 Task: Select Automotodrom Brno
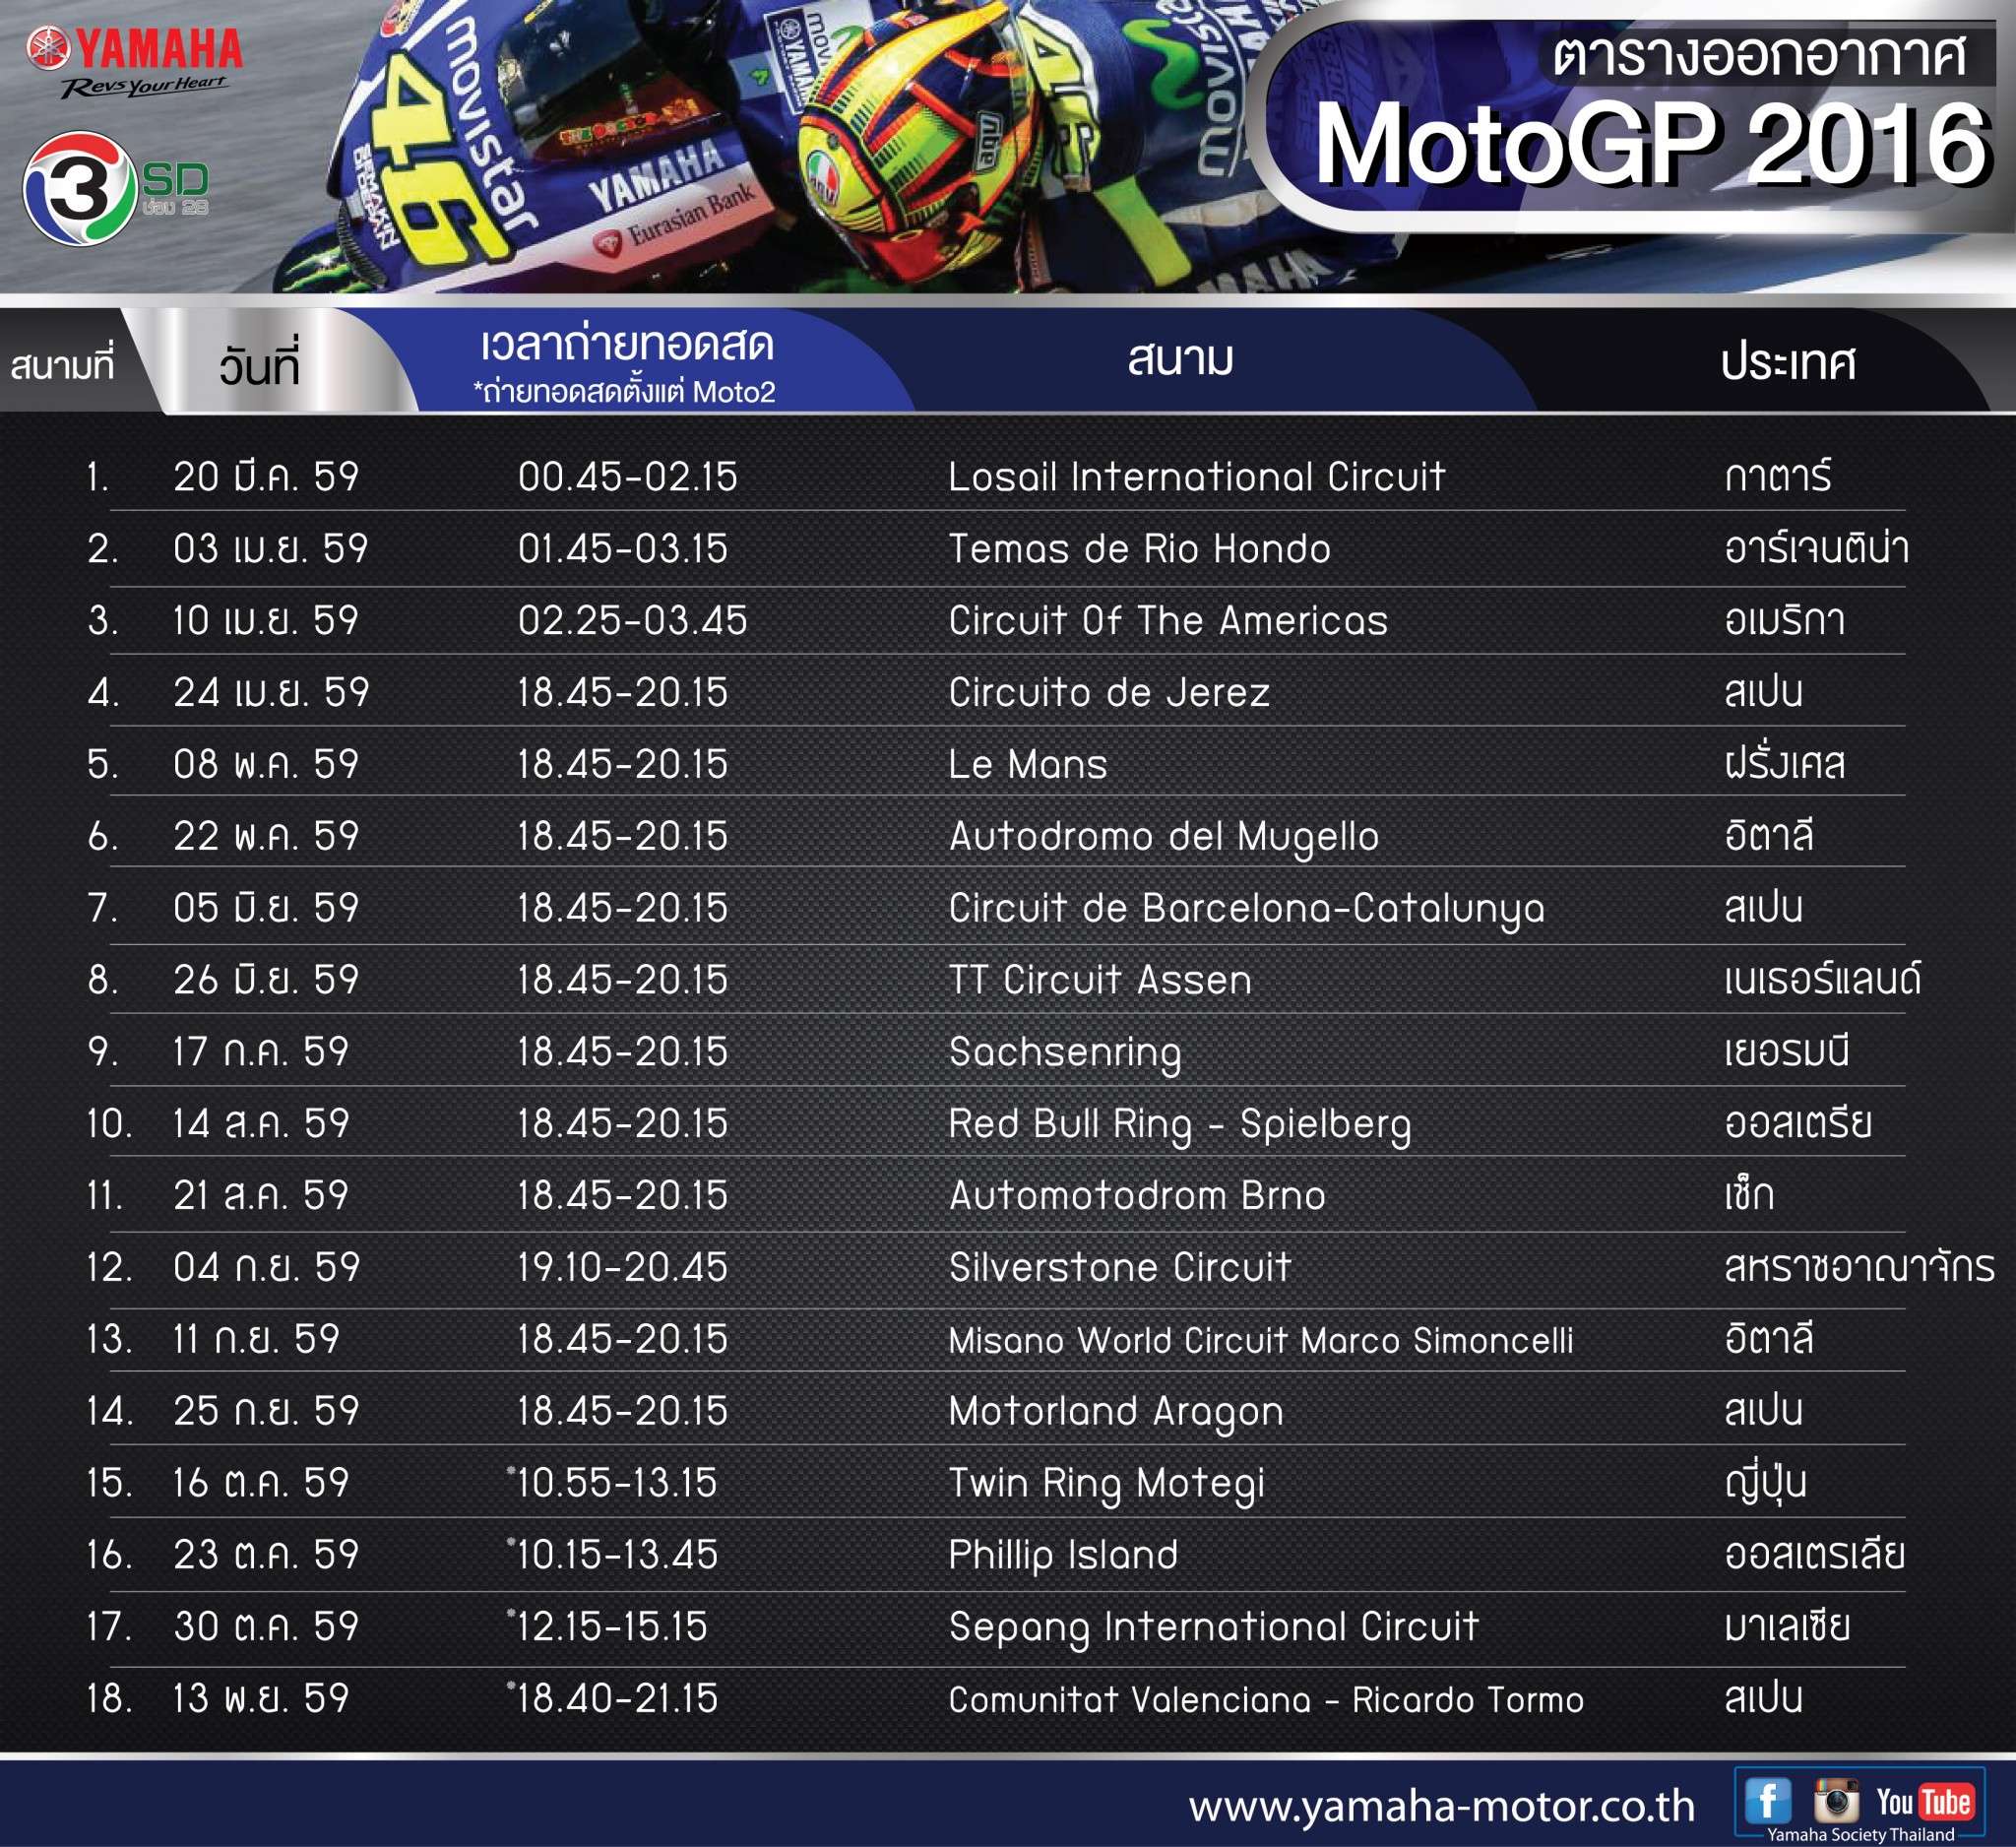click(x=1137, y=1196)
